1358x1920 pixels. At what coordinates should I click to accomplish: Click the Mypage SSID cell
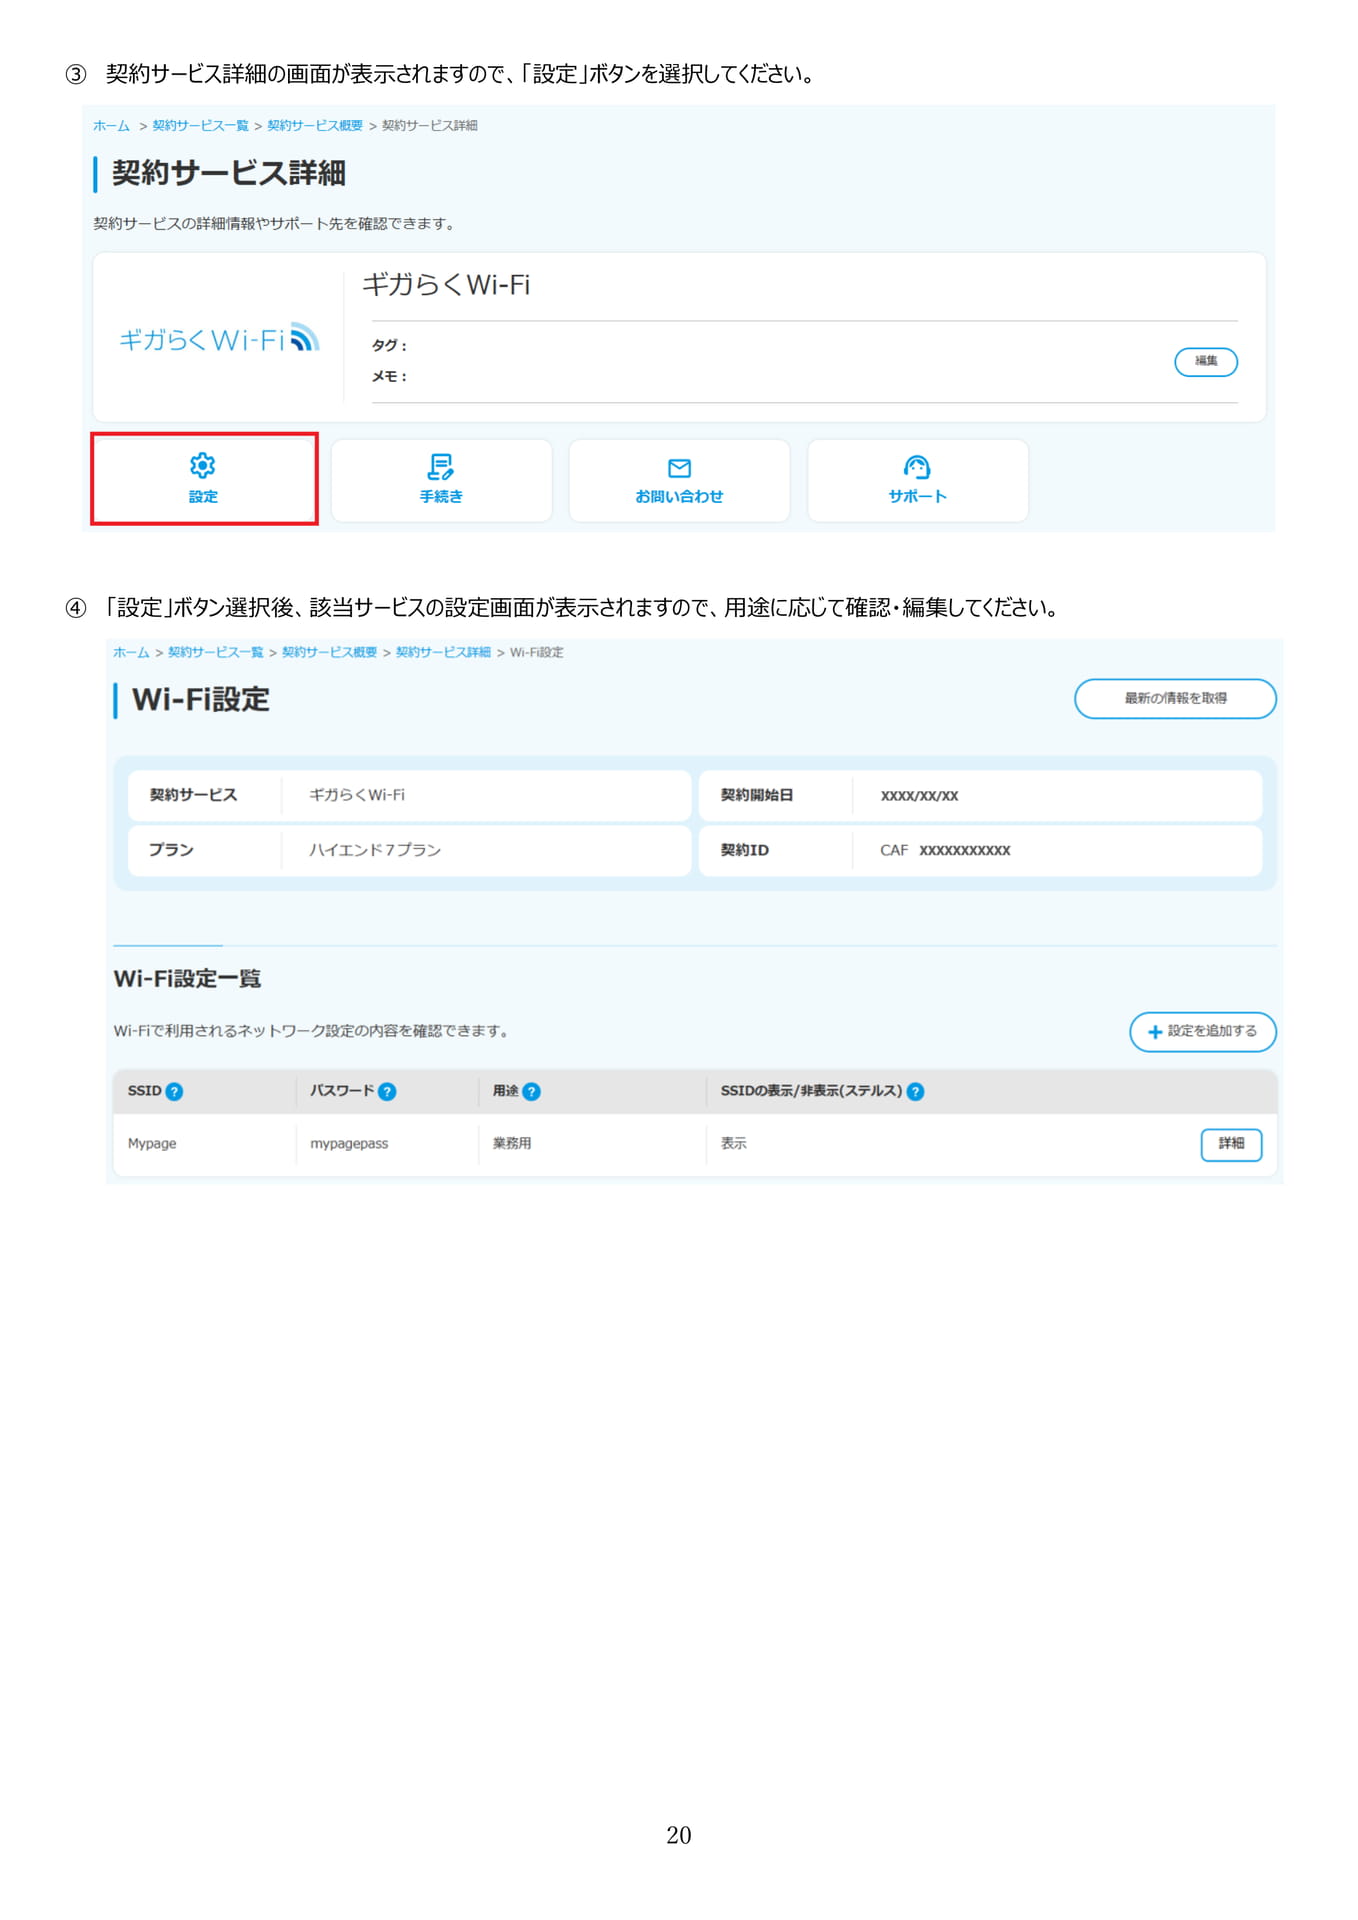[152, 1143]
